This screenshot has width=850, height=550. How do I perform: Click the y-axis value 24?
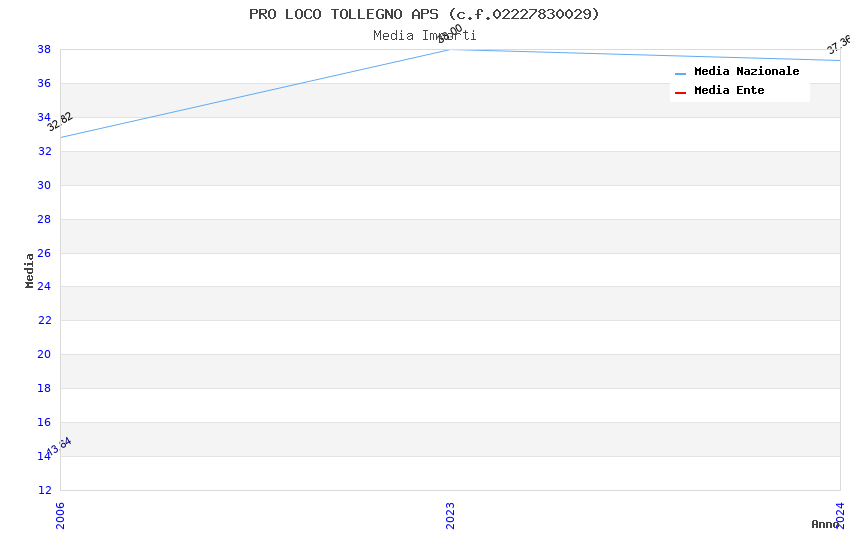(x=44, y=286)
